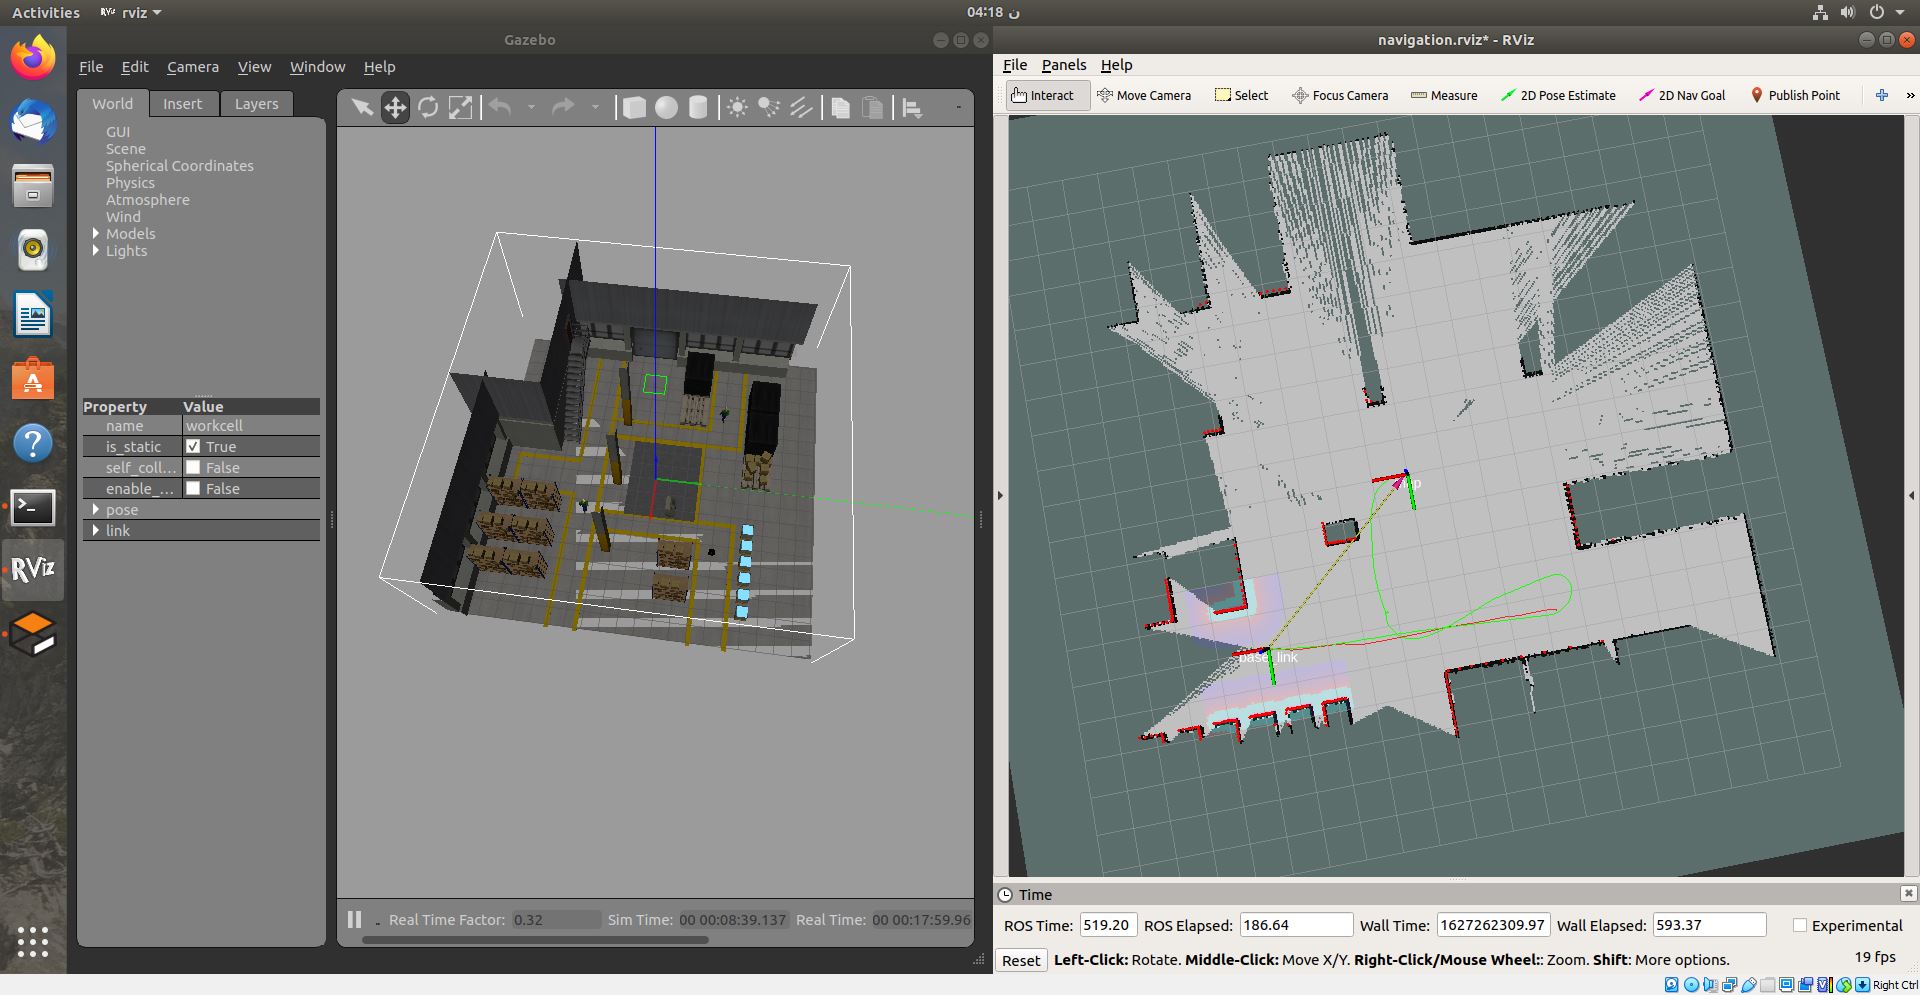Select the 2D Pose Estimate tool
The height and width of the screenshot is (995, 1920).
click(x=1558, y=95)
